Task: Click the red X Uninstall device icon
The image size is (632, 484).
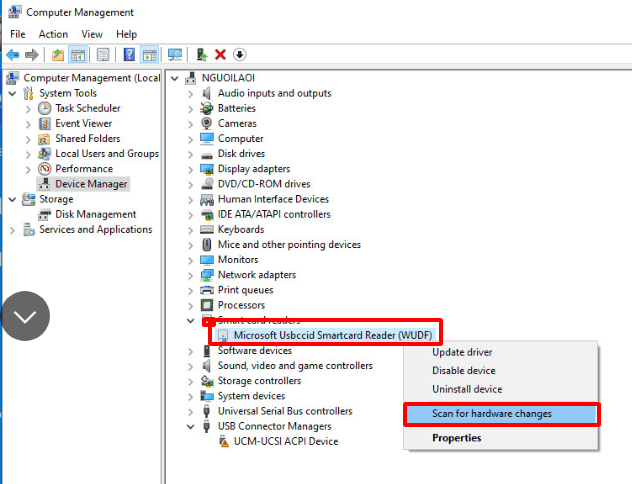Action: pyautogui.click(x=220, y=54)
